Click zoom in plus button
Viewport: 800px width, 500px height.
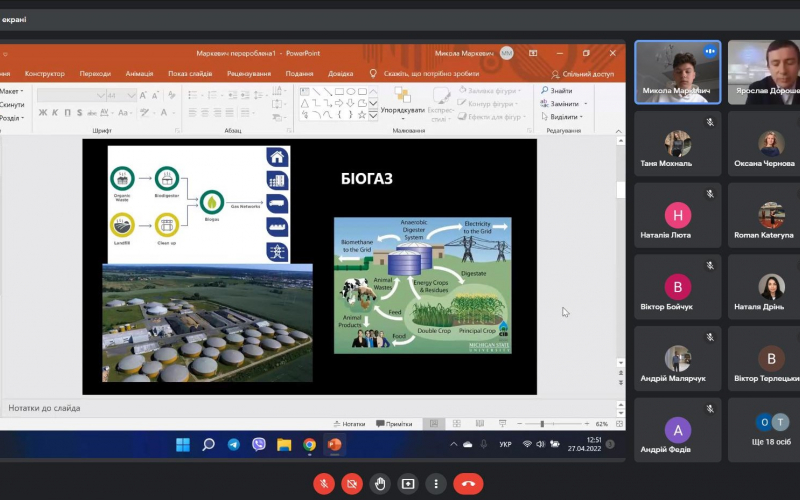pyautogui.click(x=587, y=424)
